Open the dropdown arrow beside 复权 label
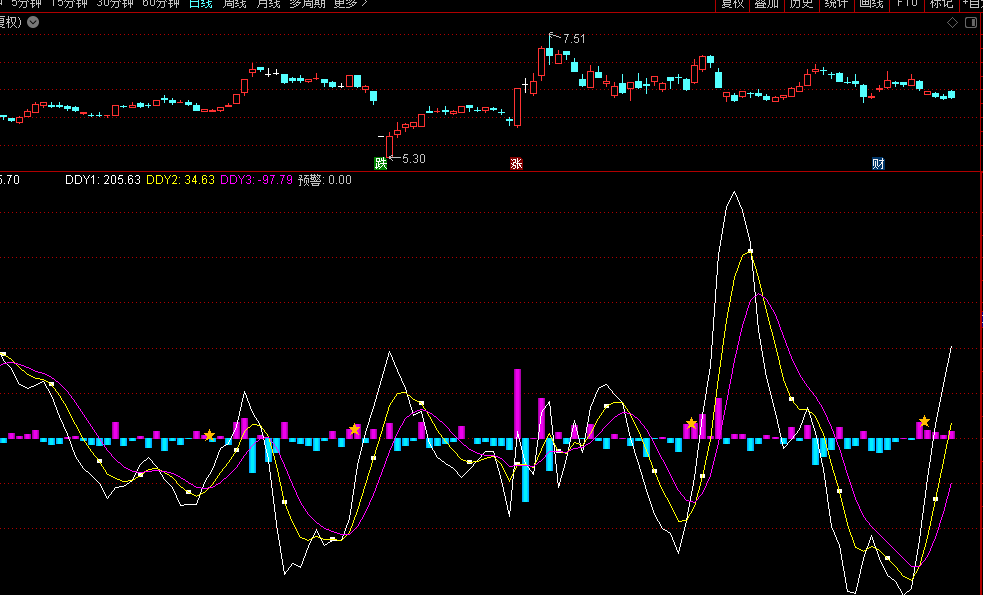This screenshot has width=983, height=595. (x=33, y=22)
